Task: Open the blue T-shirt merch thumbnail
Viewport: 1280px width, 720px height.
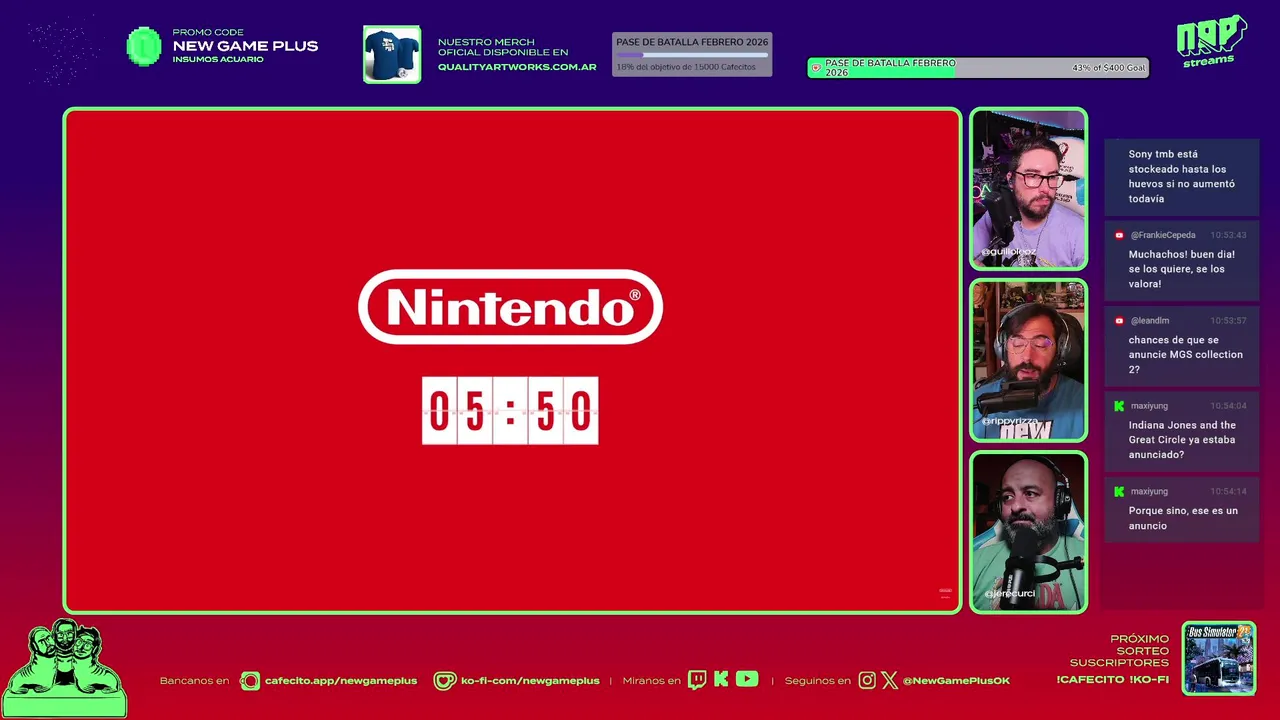Action: coord(392,54)
